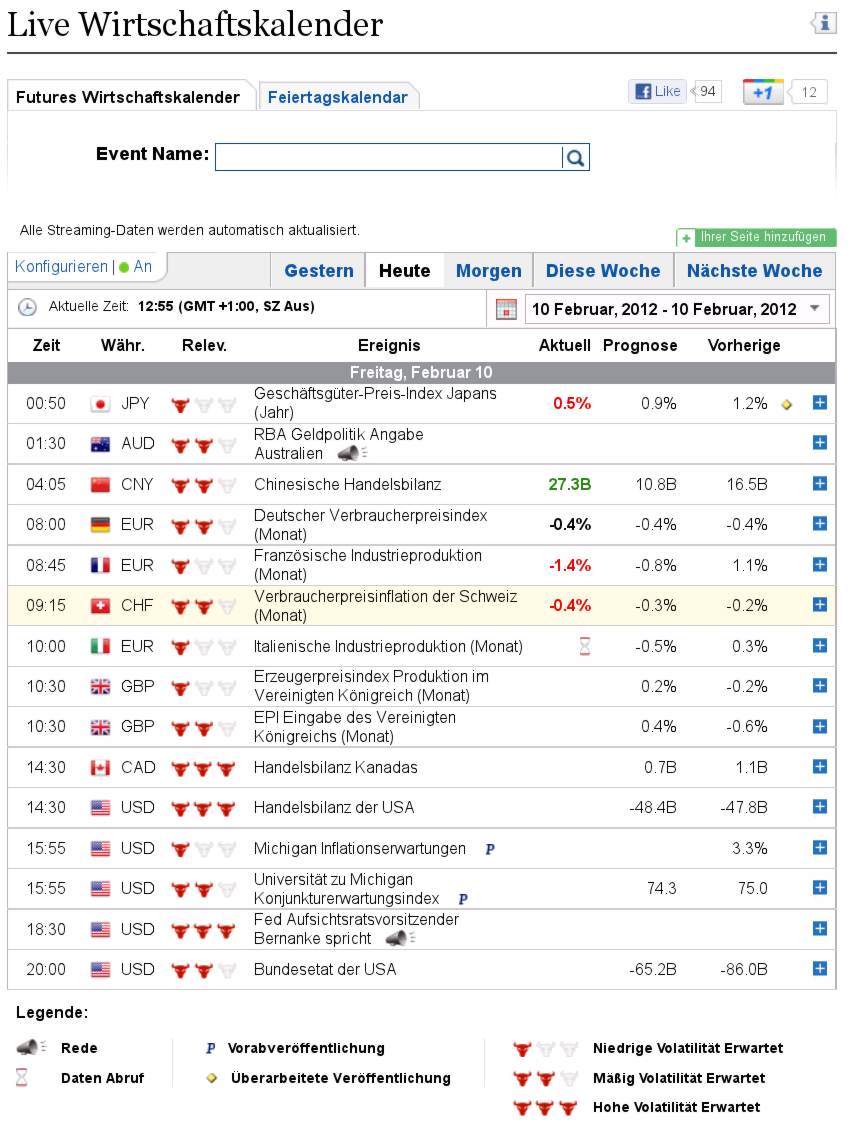Image resolution: width=856 pixels, height=1148 pixels.
Task: Click the revised-release diamond in JPY row
Action: pyautogui.click(x=787, y=404)
